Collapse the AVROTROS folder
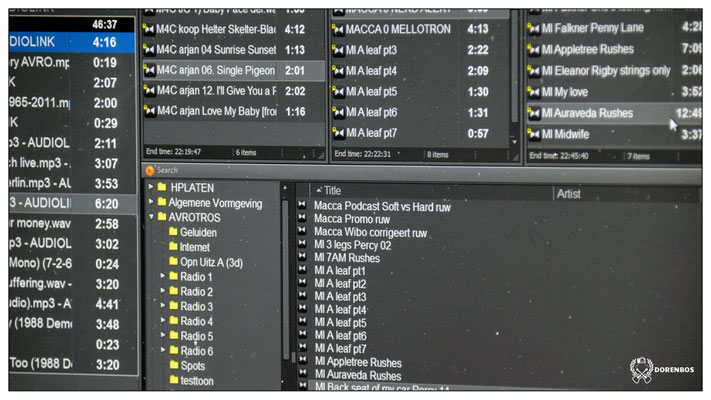 click(151, 217)
